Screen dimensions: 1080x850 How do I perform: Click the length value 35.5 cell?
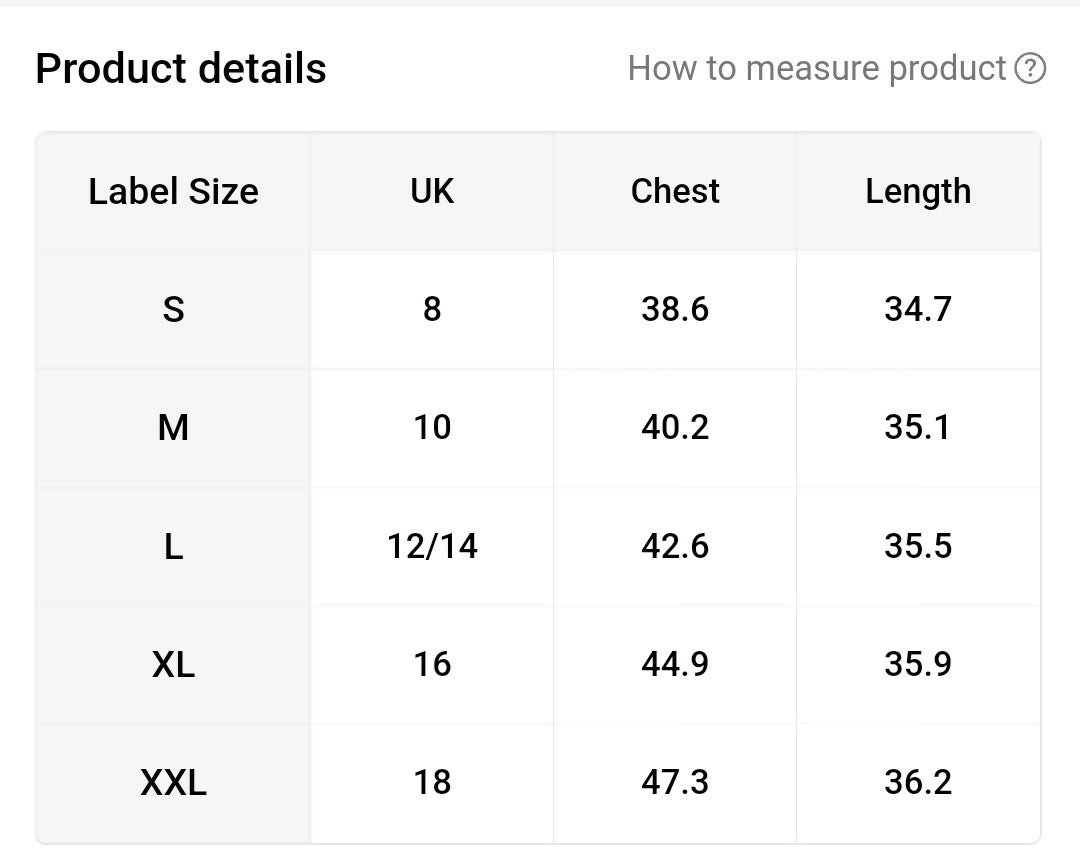(x=918, y=546)
